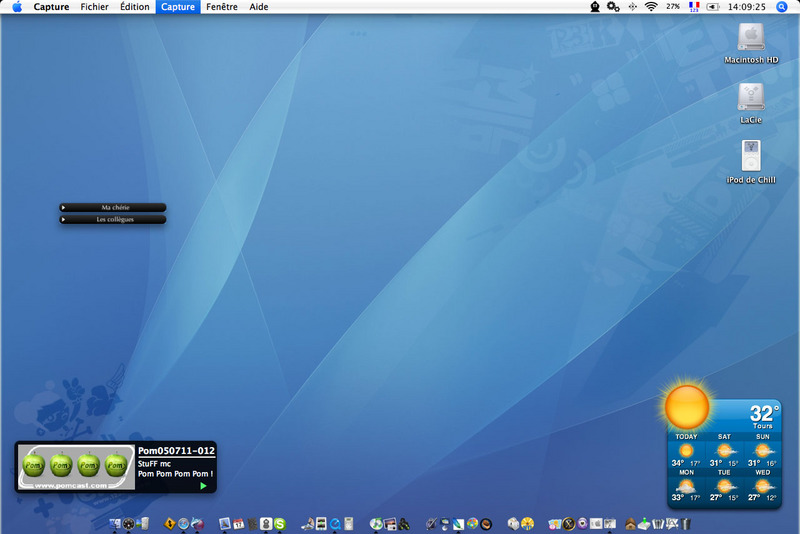Open the French flag input menu
The width and height of the screenshot is (800, 534).
coord(693,6)
